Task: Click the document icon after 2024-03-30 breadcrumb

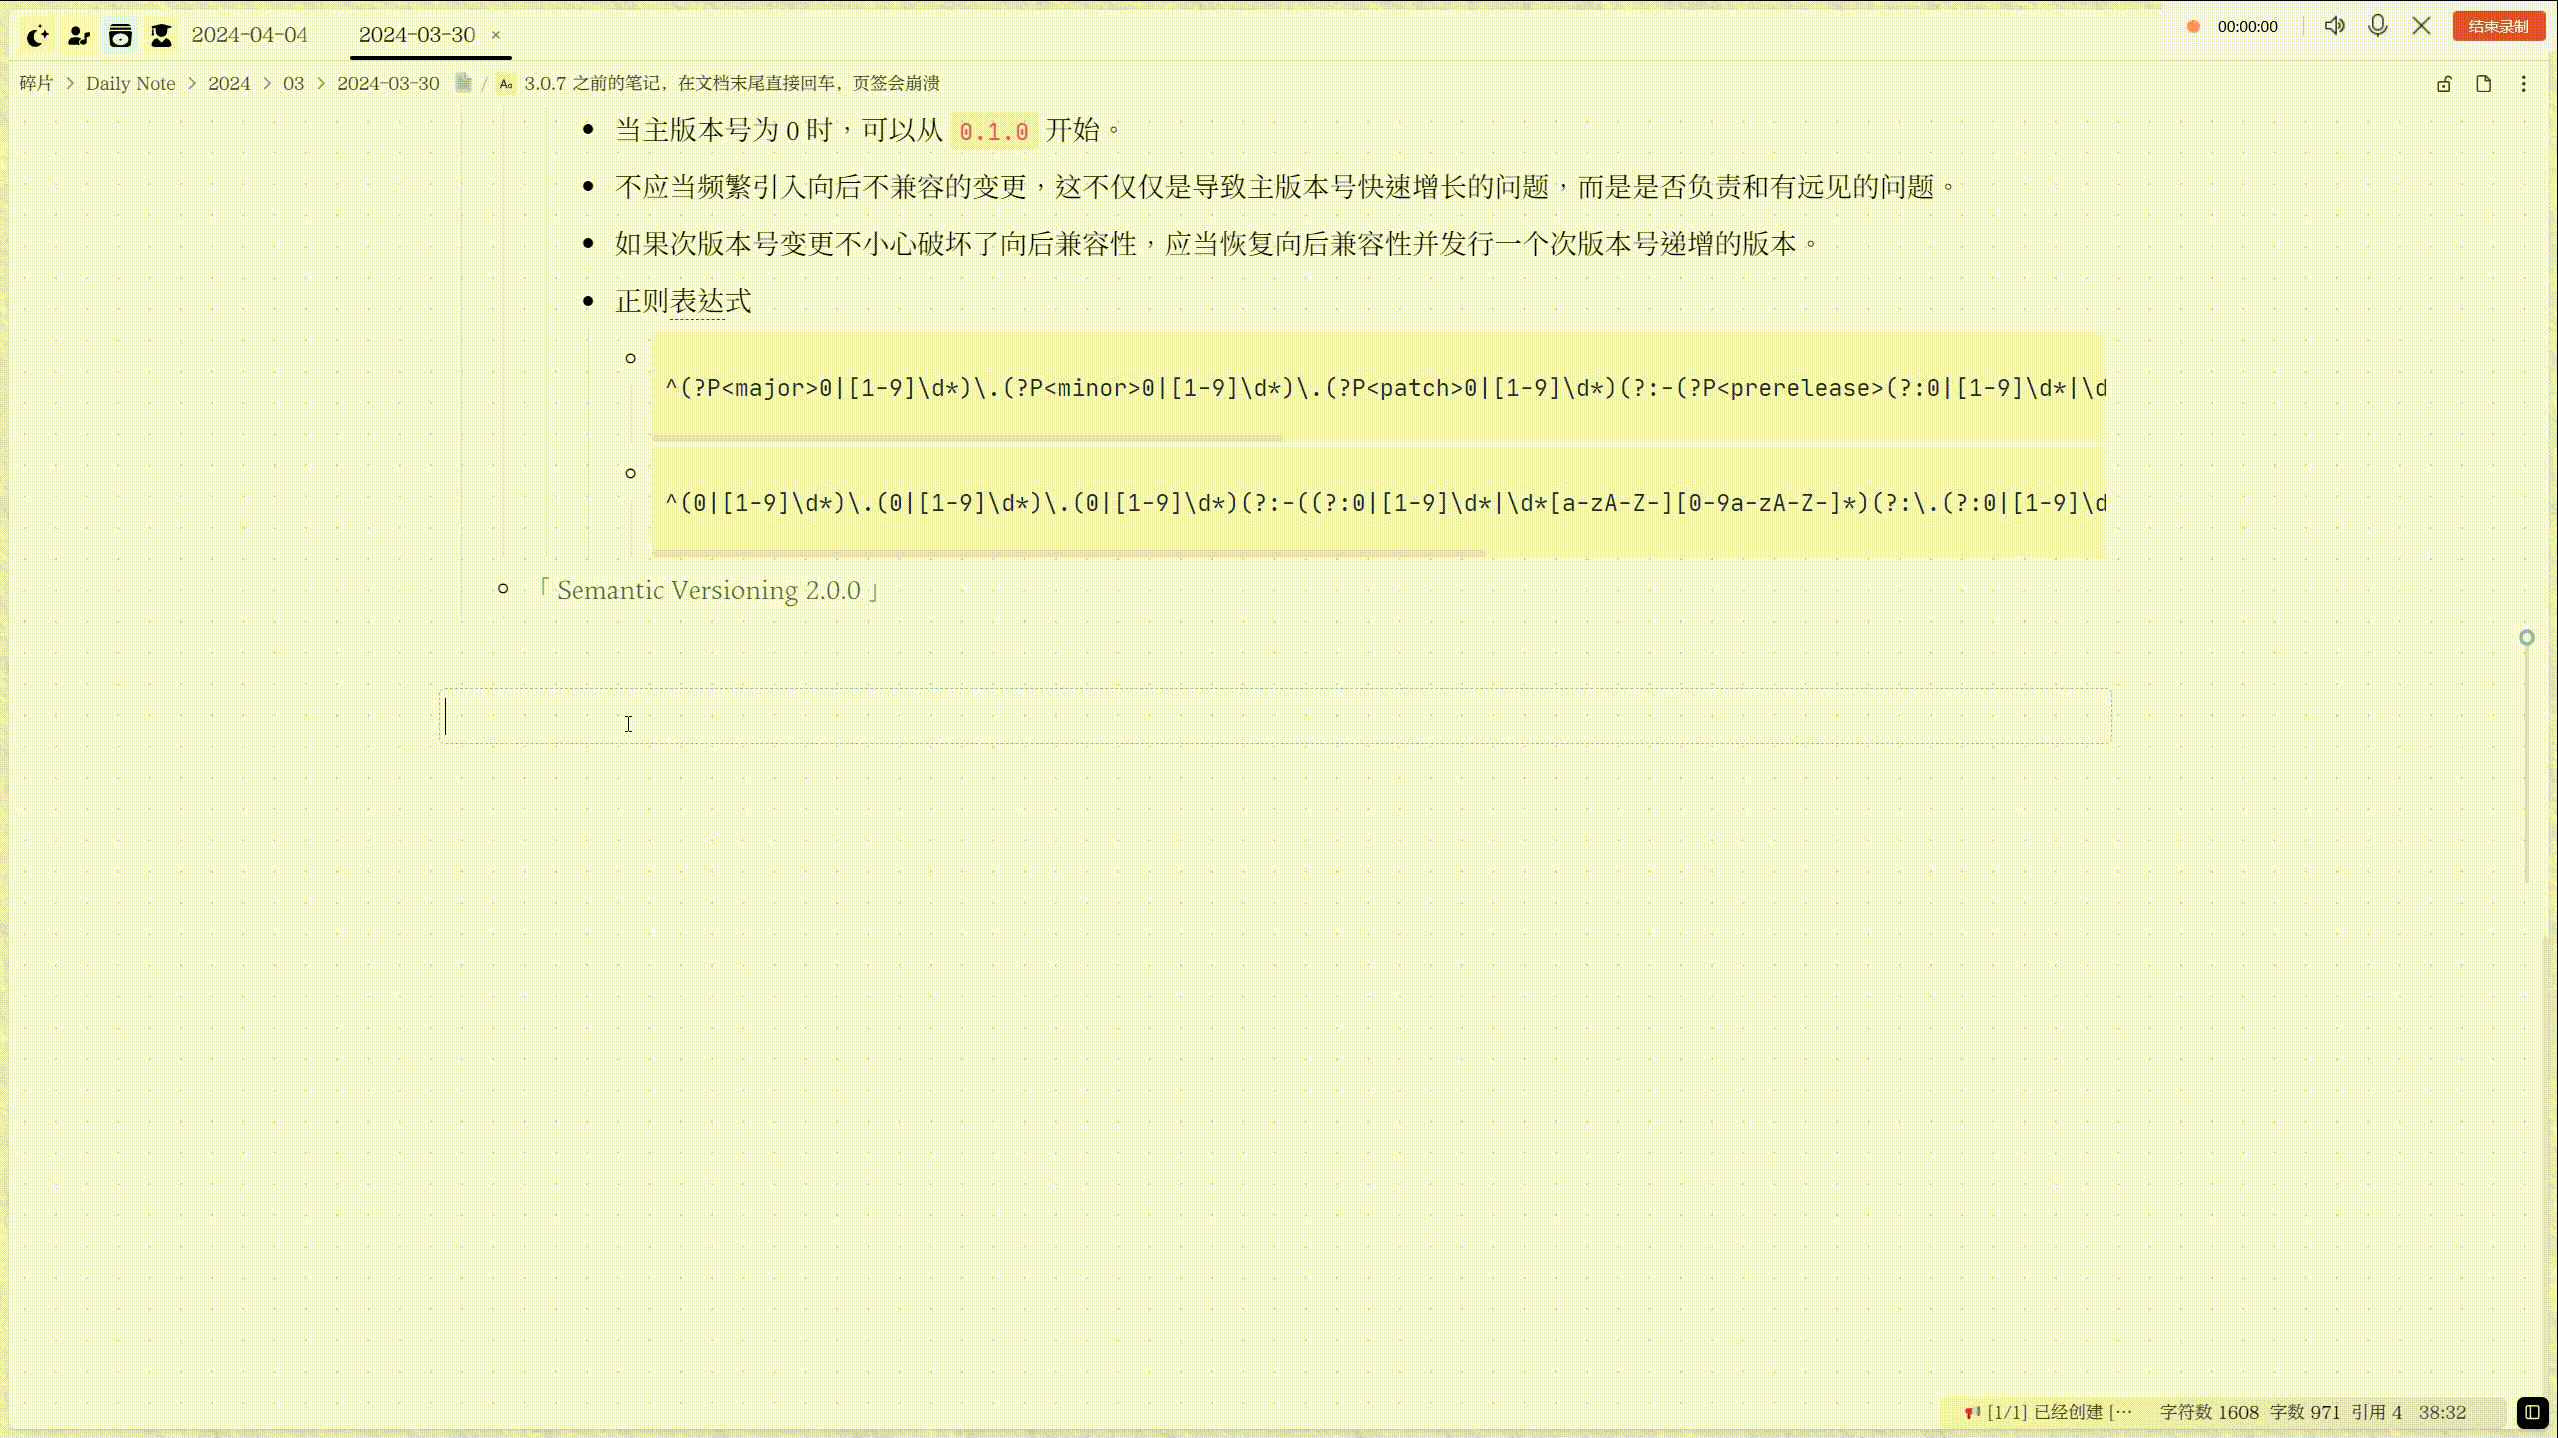Action: pyautogui.click(x=463, y=84)
